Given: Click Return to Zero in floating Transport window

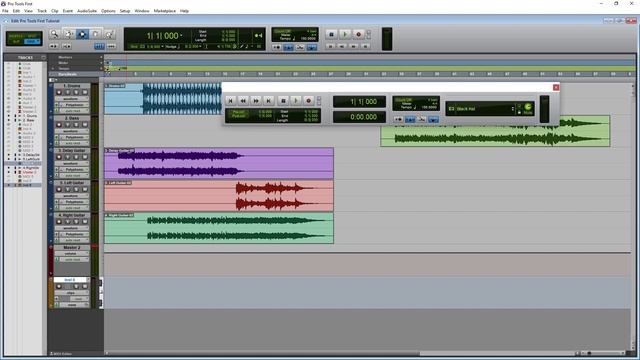Looking at the screenshot, I should (231, 100).
